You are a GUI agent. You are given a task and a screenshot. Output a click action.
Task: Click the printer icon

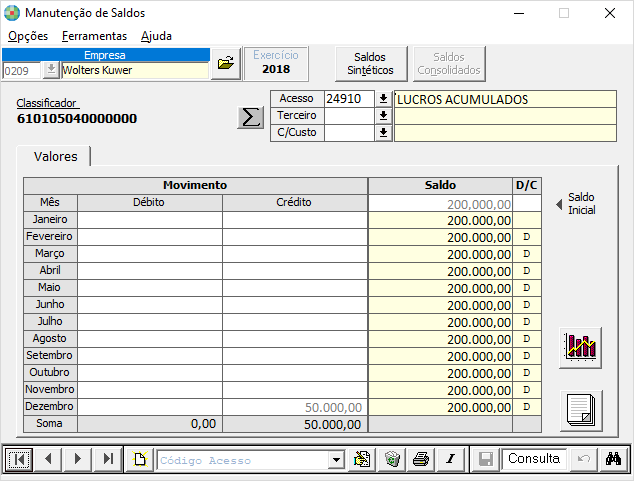(x=421, y=459)
